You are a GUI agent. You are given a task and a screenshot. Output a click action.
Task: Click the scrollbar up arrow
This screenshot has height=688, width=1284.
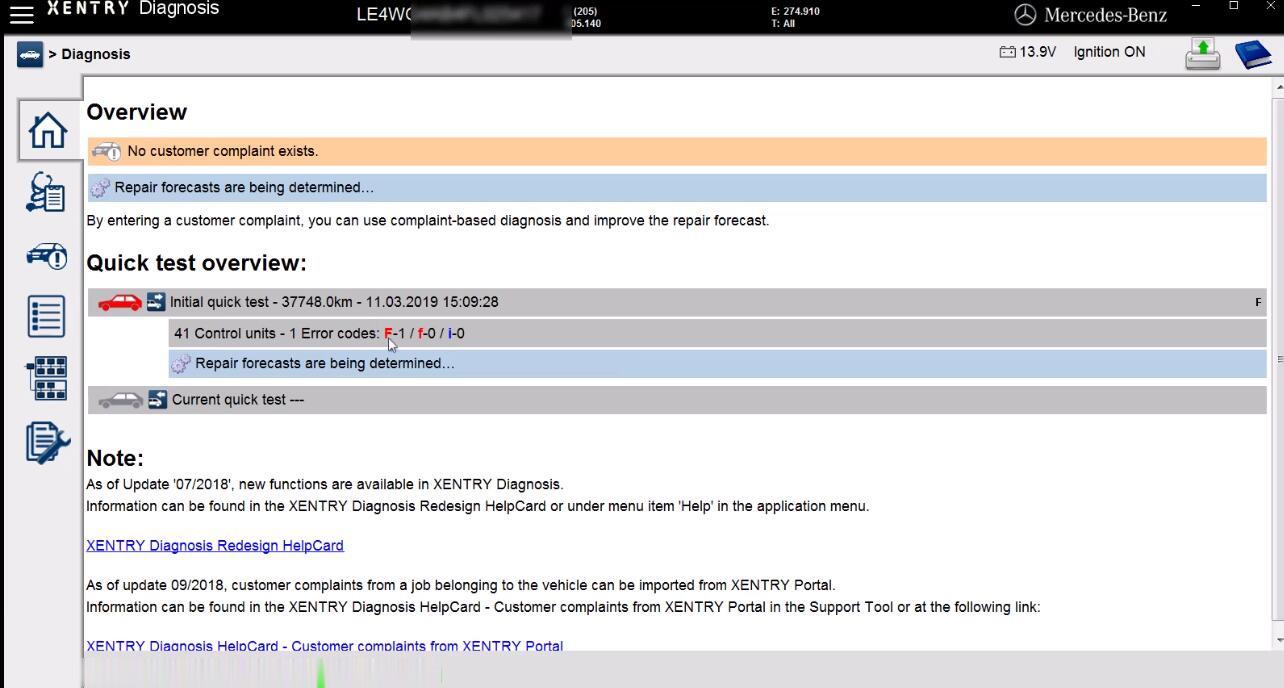tap(1278, 89)
